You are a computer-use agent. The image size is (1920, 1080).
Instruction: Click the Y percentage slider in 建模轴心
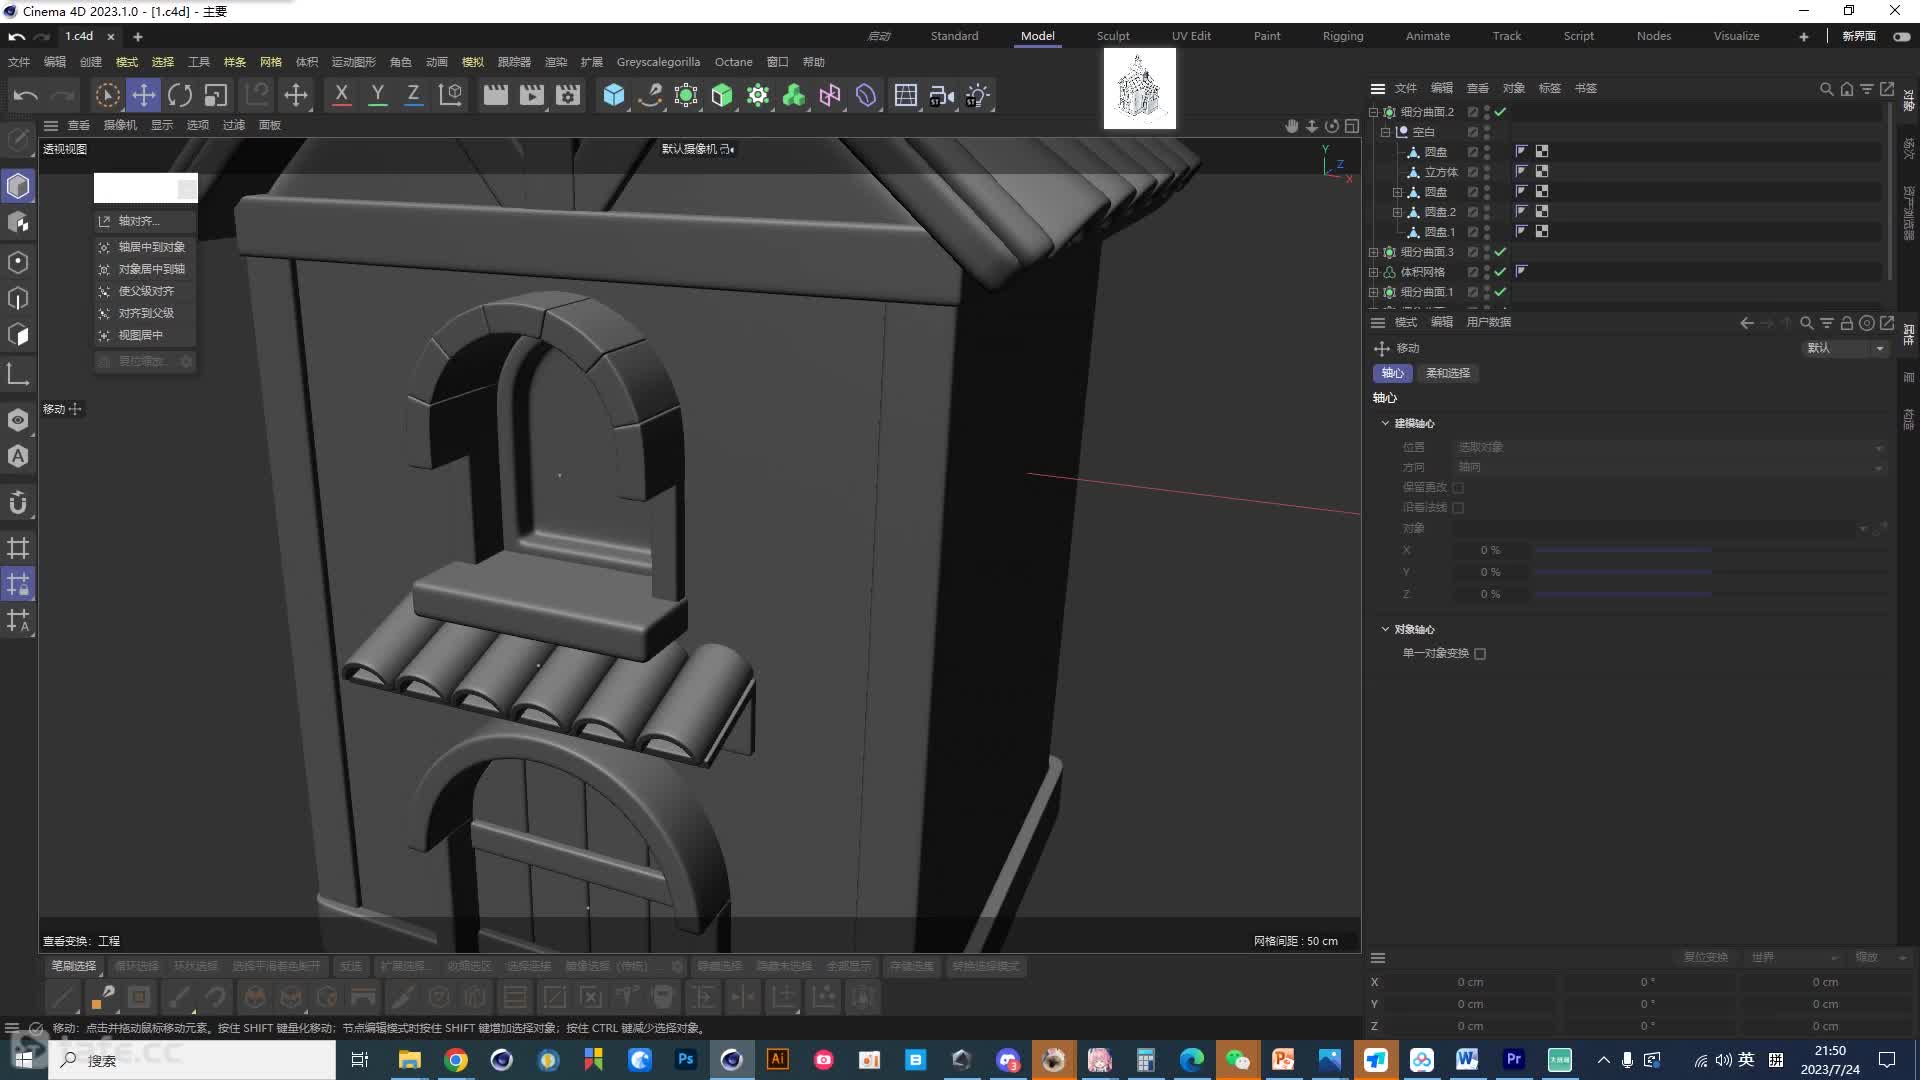pyautogui.click(x=1710, y=572)
